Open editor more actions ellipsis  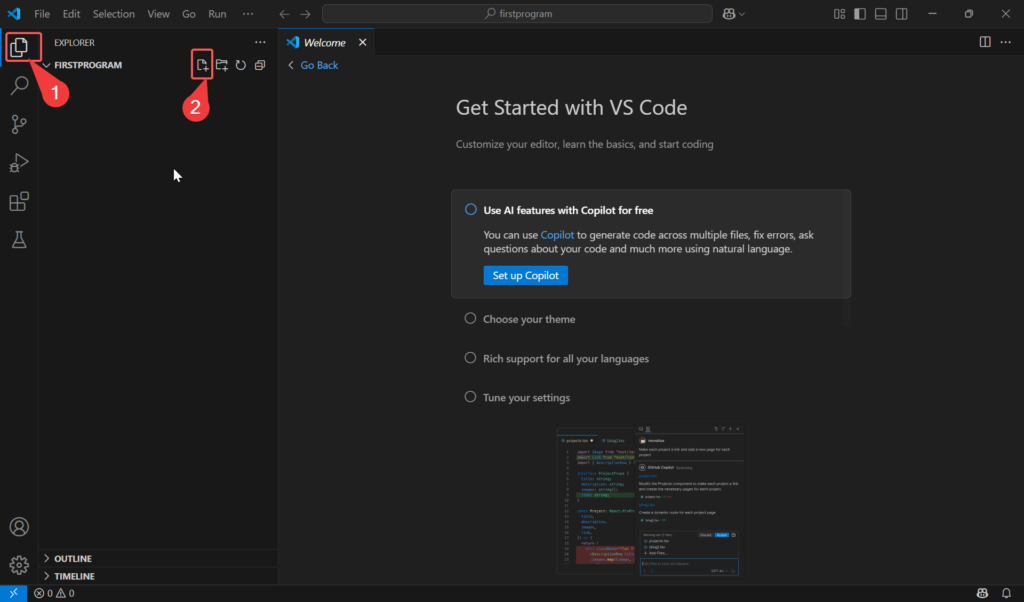(x=1006, y=42)
